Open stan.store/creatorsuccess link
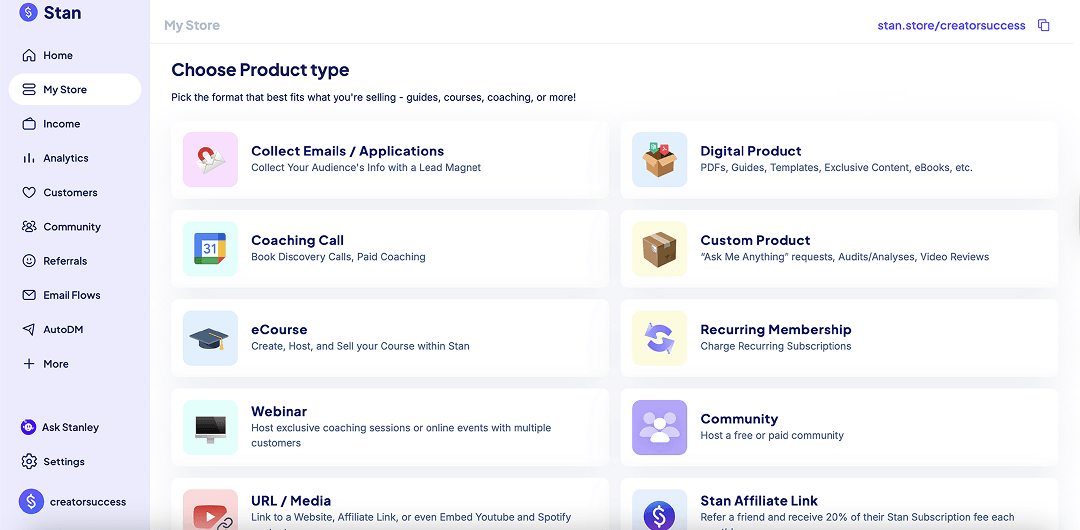This screenshot has height=530, width=1080. coord(951,26)
